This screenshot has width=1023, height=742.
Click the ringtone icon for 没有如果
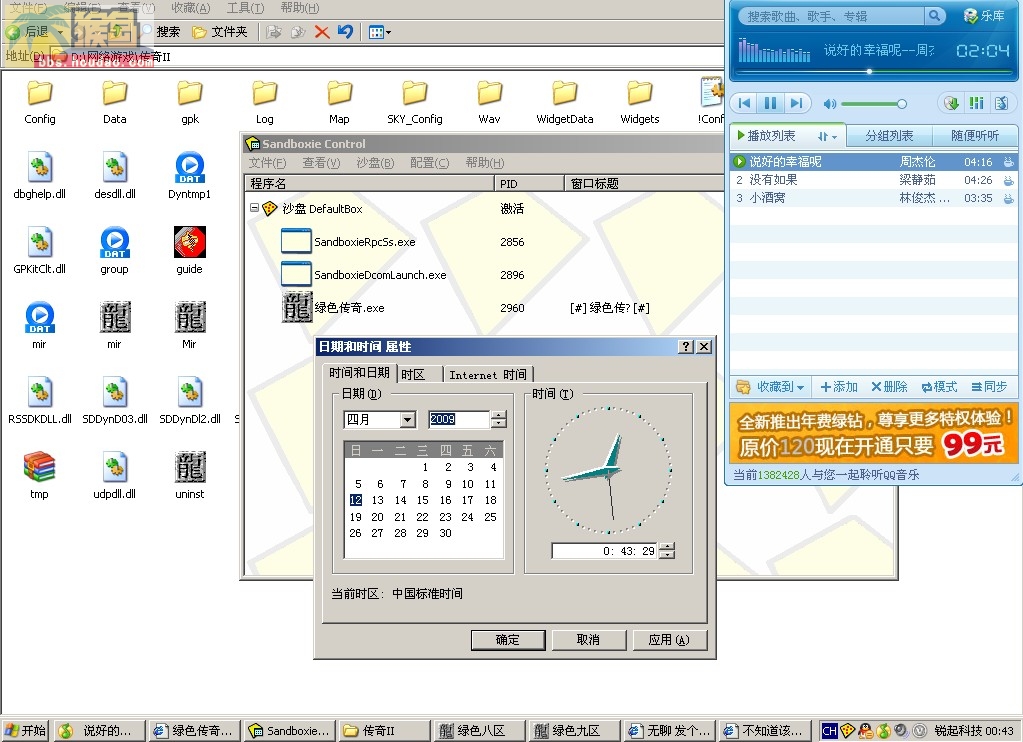(1008, 180)
